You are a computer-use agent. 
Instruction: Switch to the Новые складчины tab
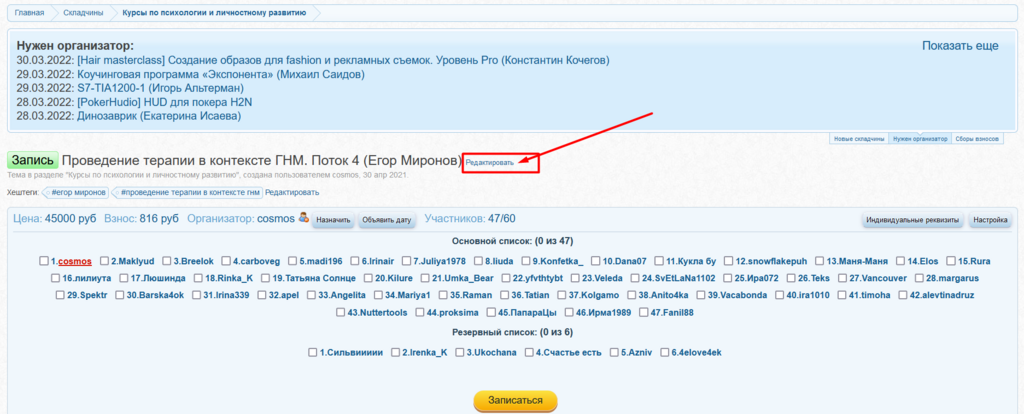859,139
